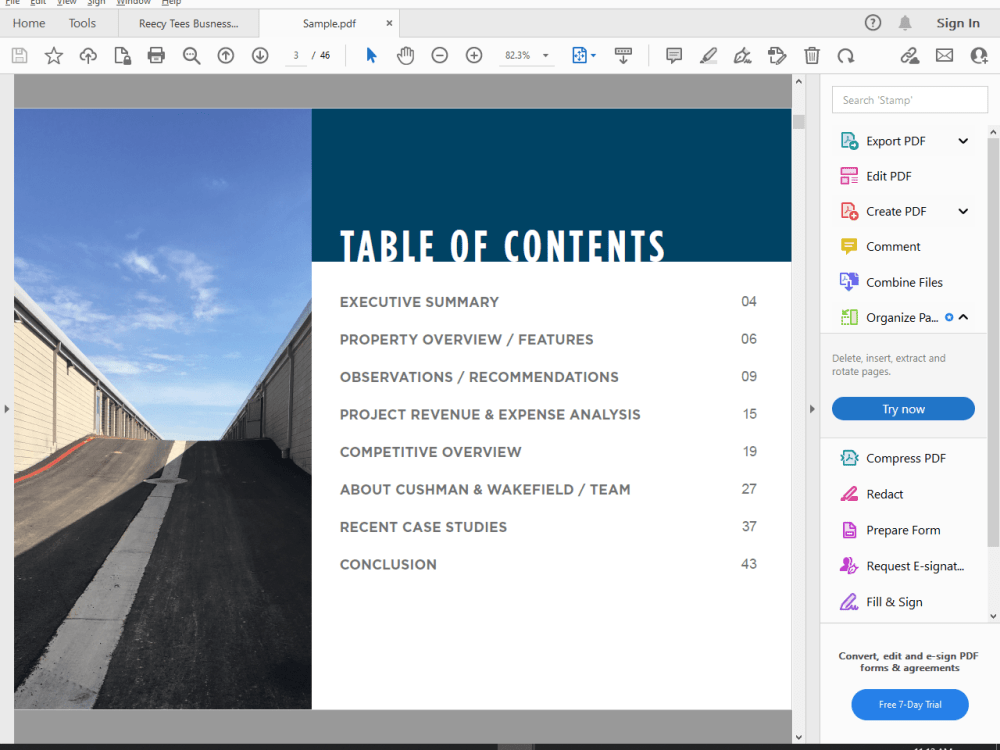1000x750 pixels.
Task: Click the share with others icon
Action: pyautogui.click(x=979, y=55)
